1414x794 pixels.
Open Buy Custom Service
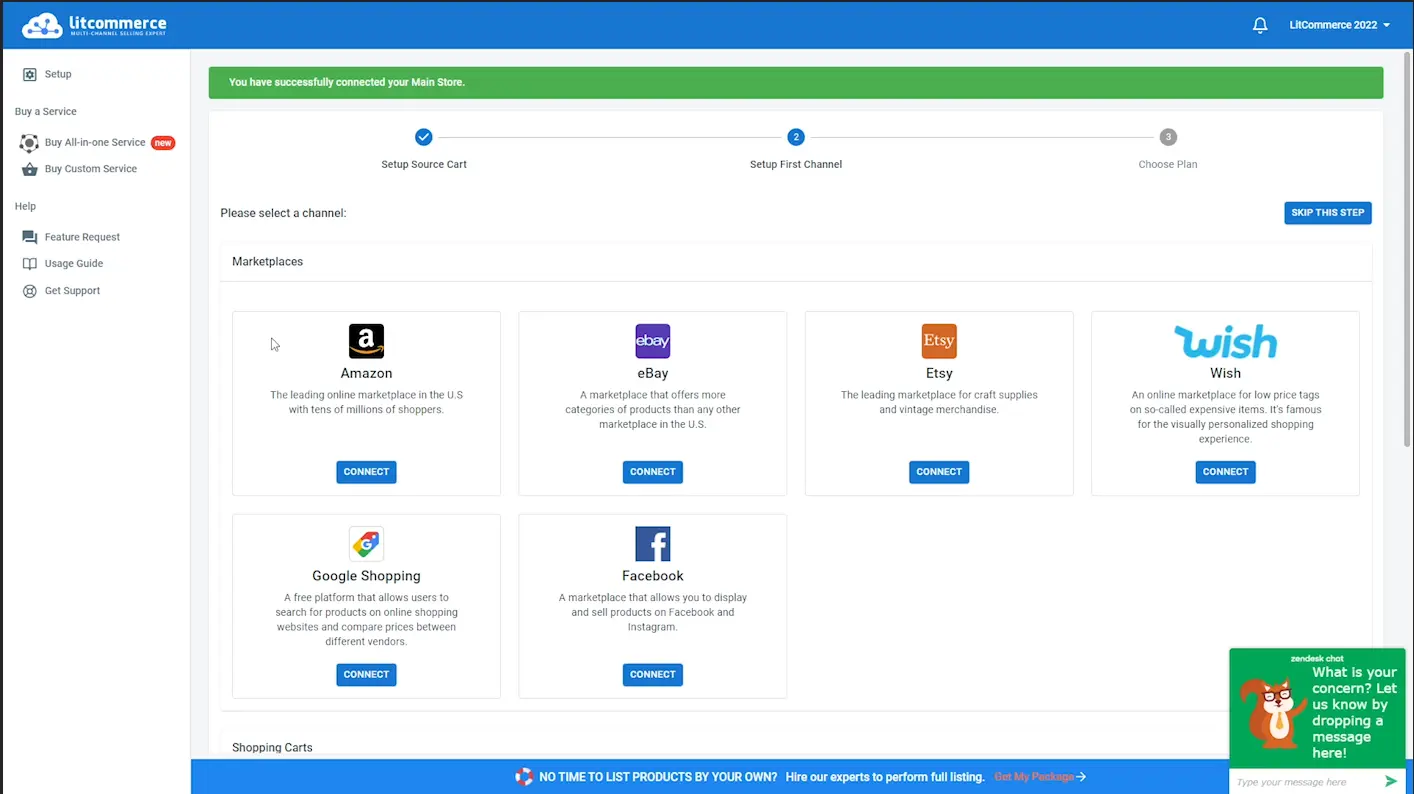(91, 169)
